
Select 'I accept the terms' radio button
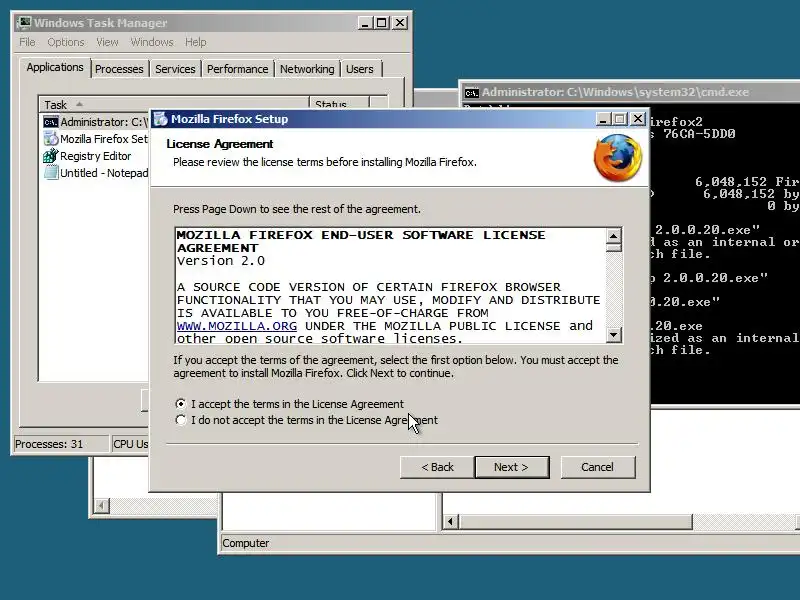(181, 404)
